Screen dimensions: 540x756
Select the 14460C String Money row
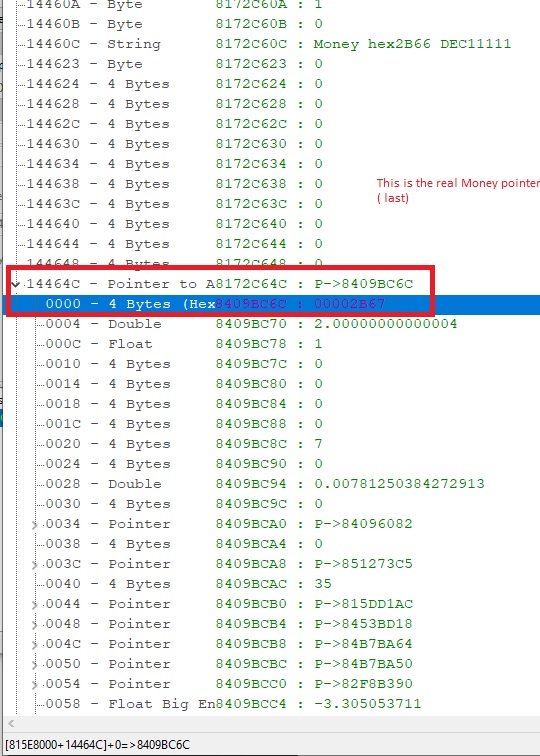pos(268,44)
